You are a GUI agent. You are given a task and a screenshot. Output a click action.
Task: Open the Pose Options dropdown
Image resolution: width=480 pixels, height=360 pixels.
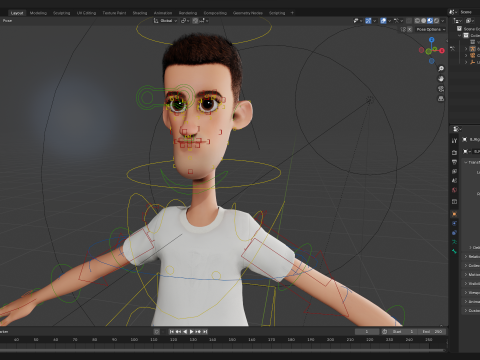click(431, 29)
